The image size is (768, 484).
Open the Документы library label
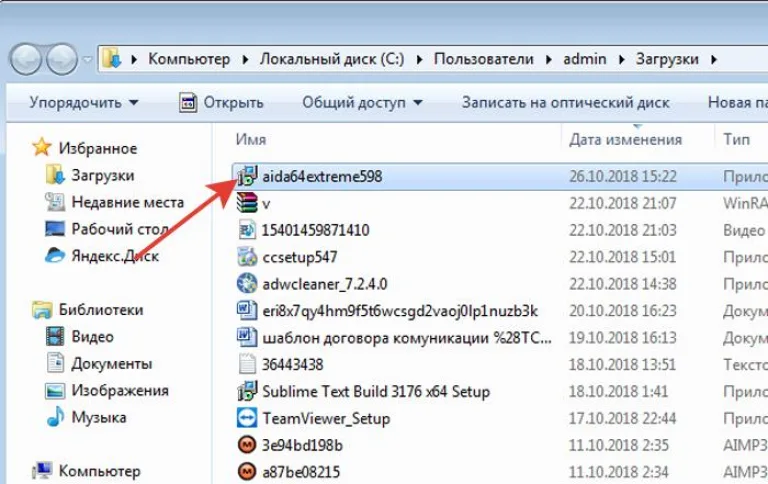tap(112, 363)
